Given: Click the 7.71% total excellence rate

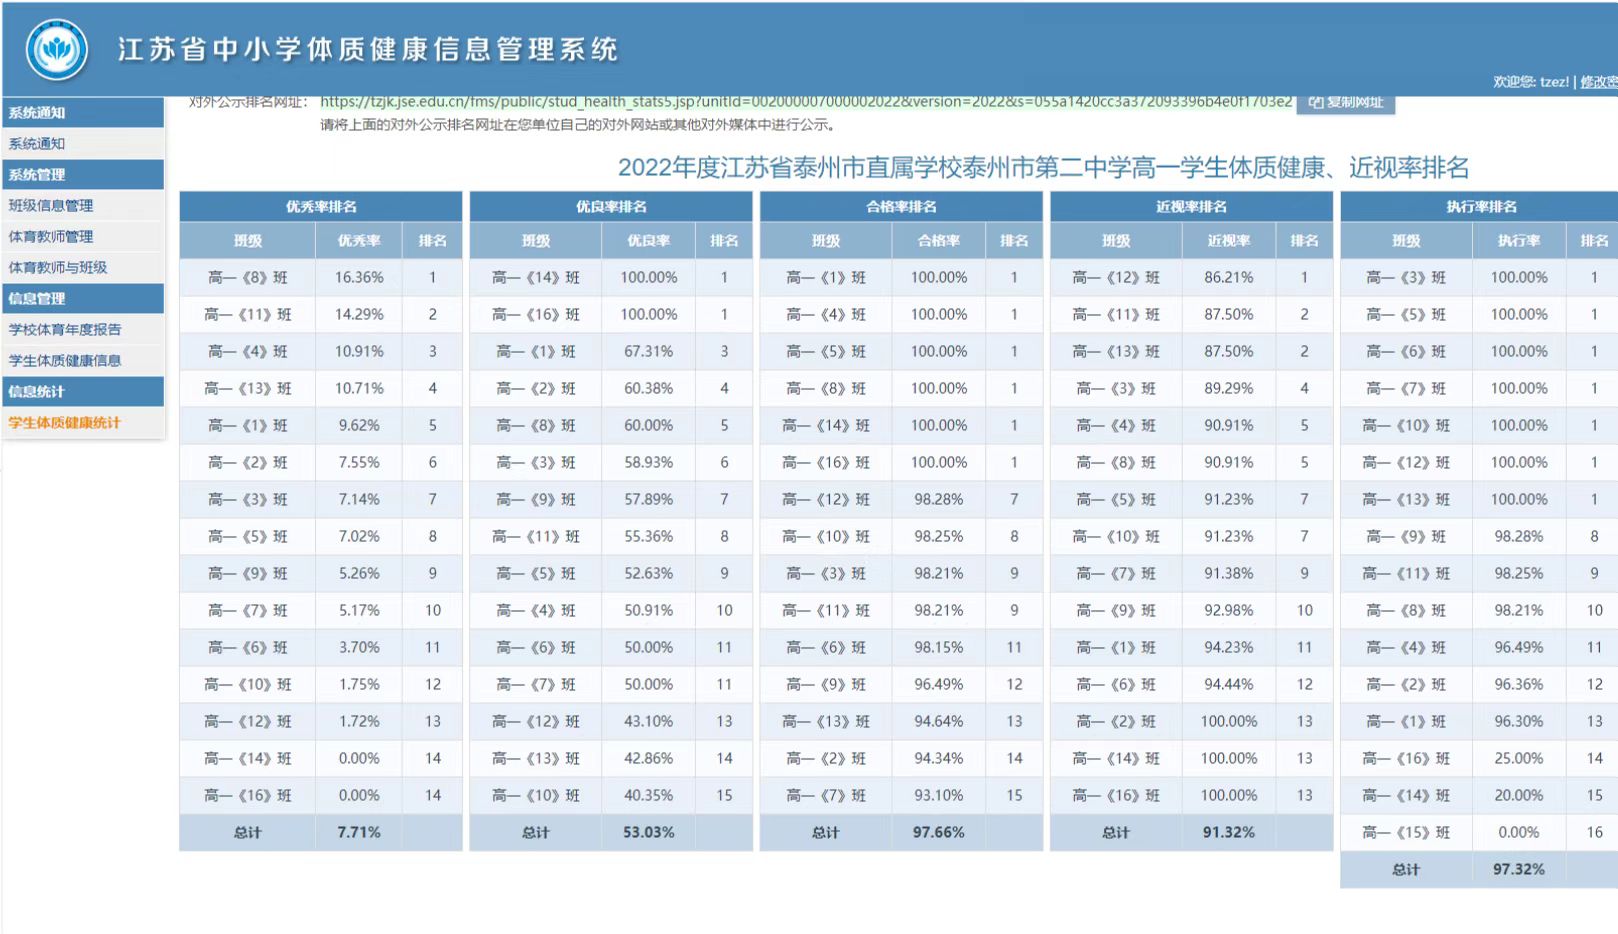Looking at the screenshot, I should pos(359,833).
